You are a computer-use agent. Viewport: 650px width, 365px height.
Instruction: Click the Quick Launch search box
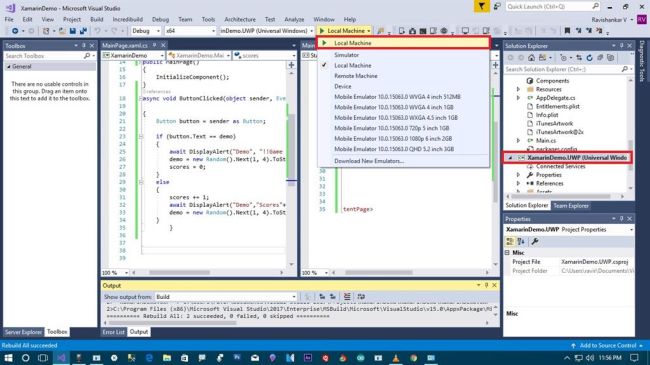553,7
